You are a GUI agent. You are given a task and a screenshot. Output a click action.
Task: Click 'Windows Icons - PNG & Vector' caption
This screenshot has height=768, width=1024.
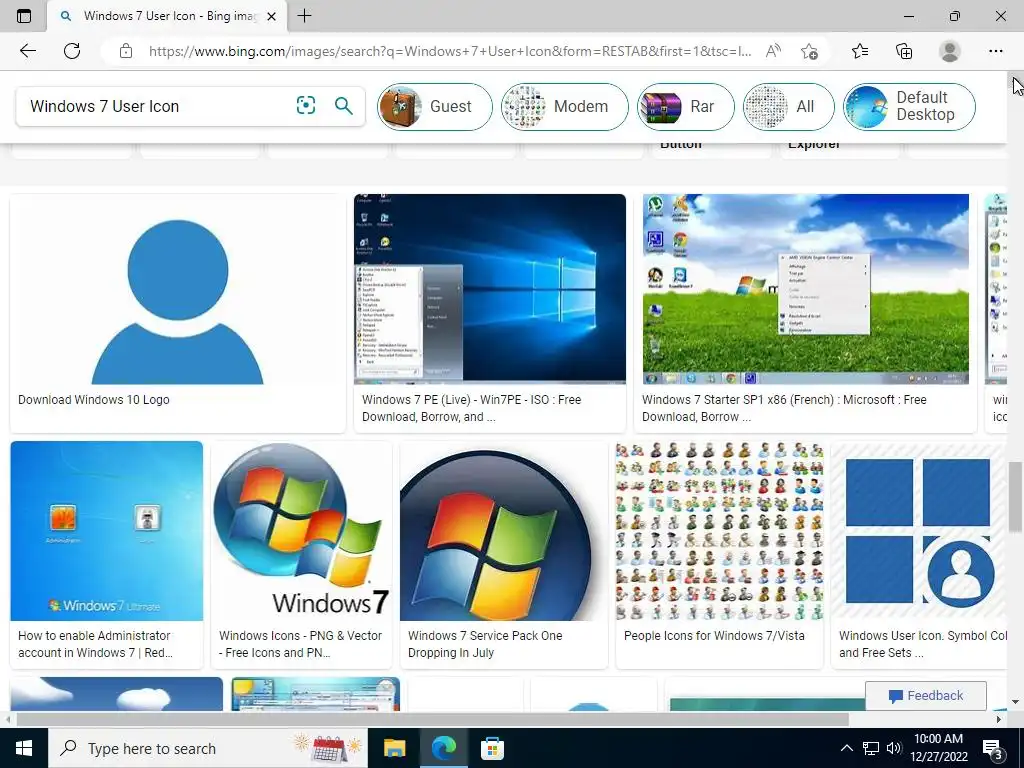[x=300, y=644]
